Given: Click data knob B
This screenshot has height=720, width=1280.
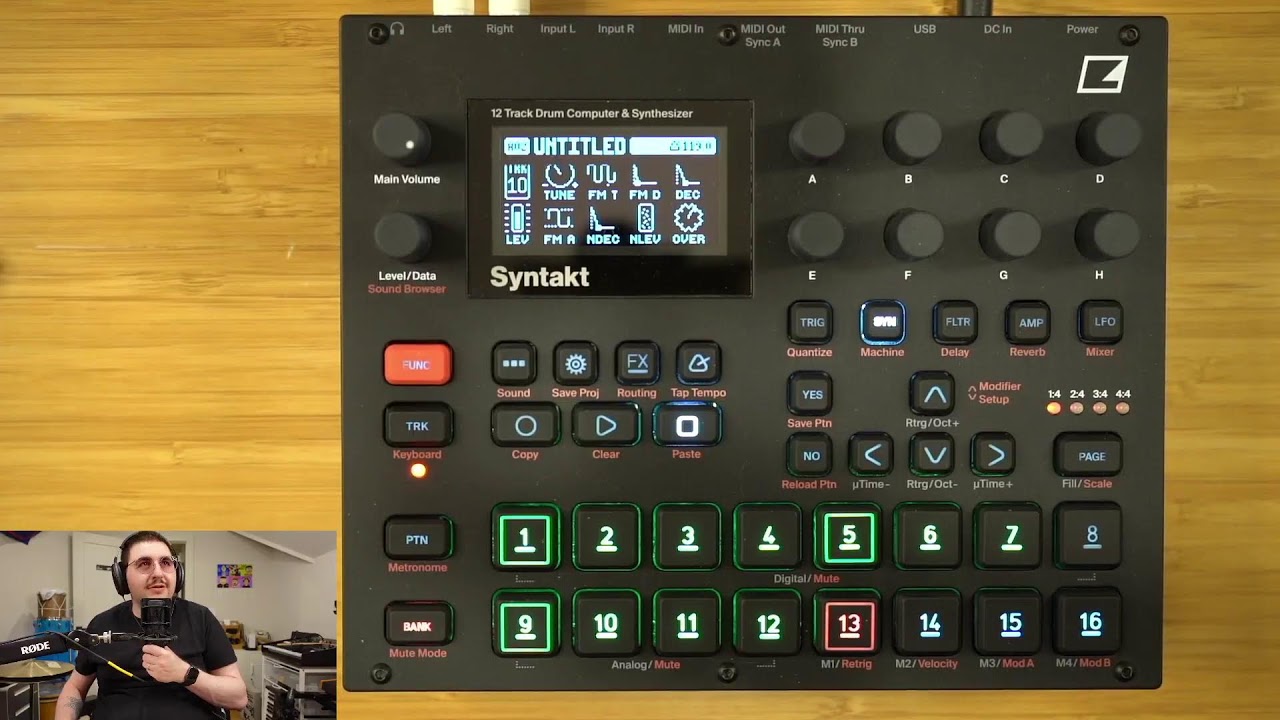Looking at the screenshot, I should [913, 139].
